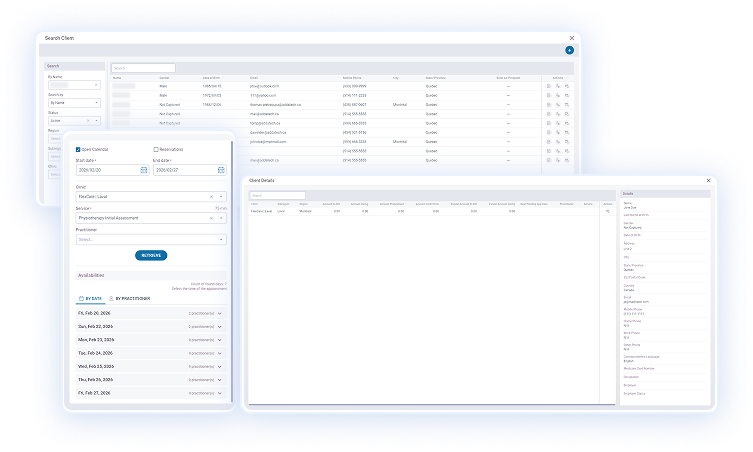
Task: Click the Search Client table search box
Action: (143, 68)
